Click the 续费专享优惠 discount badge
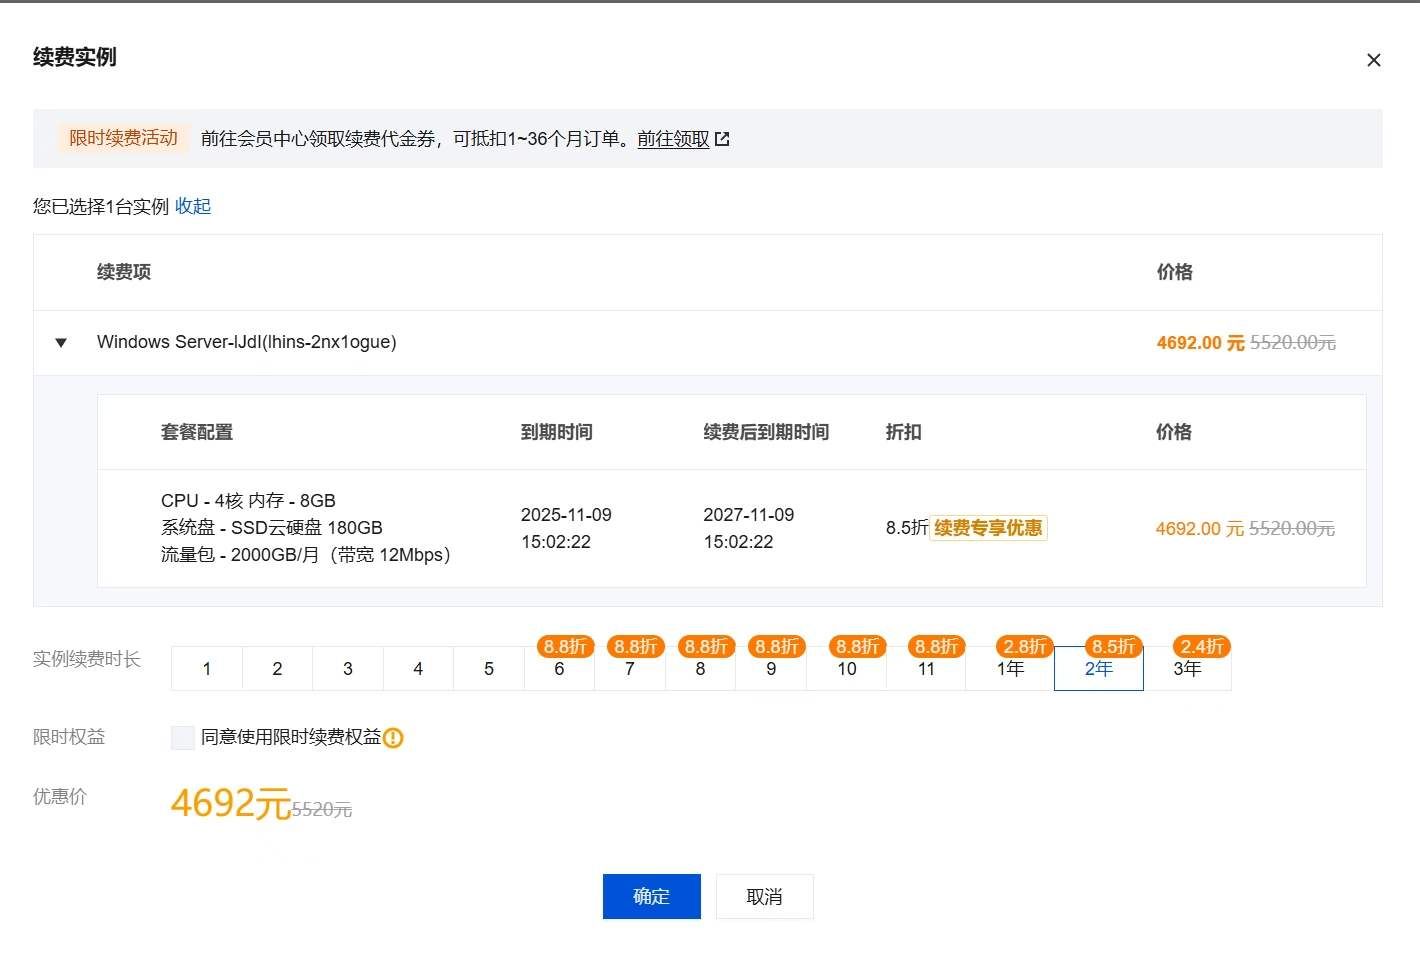This screenshot has height=955, width=1420. click(988, 528)
